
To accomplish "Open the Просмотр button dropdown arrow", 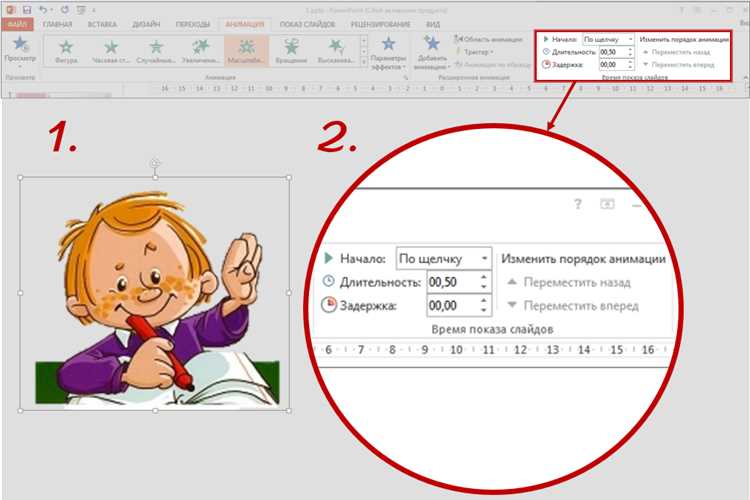I will (x=20, y=67).
